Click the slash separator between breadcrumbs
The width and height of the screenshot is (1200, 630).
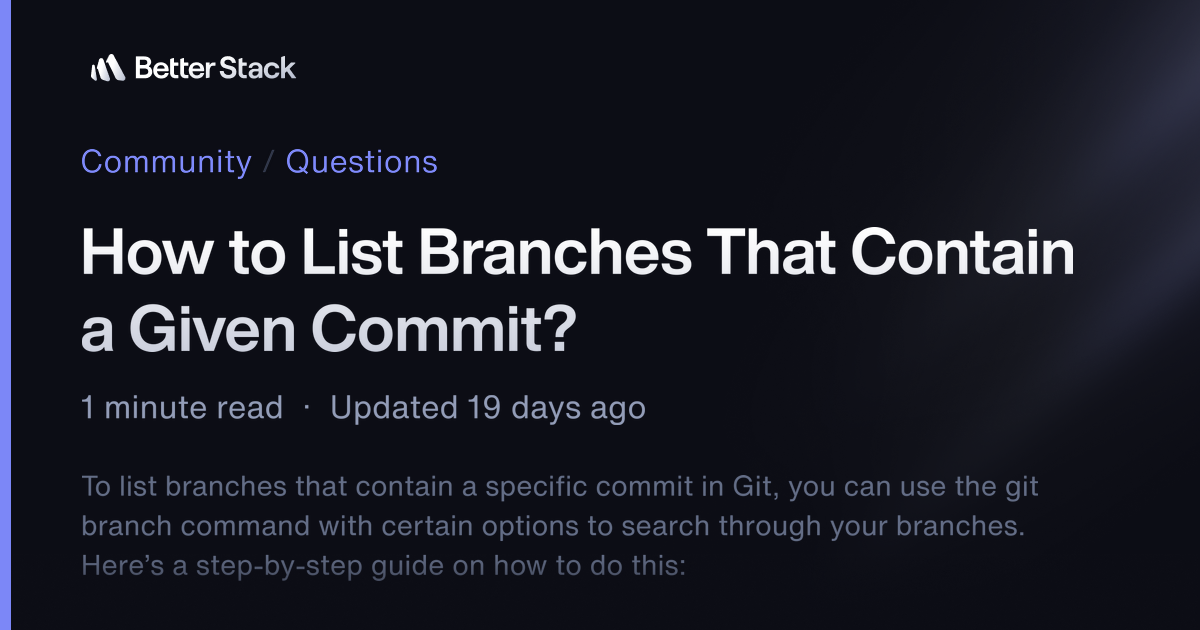pos(269,162)
